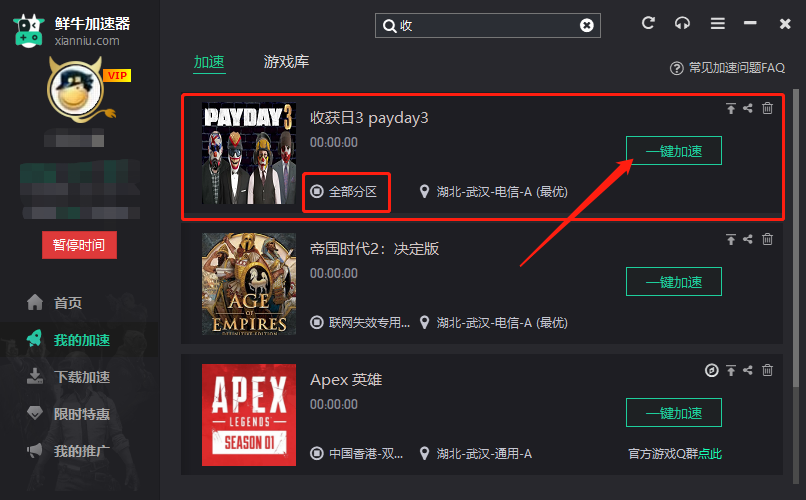Close the accelerator window
The height and width of the screenshot is (500, 806).
784,24
